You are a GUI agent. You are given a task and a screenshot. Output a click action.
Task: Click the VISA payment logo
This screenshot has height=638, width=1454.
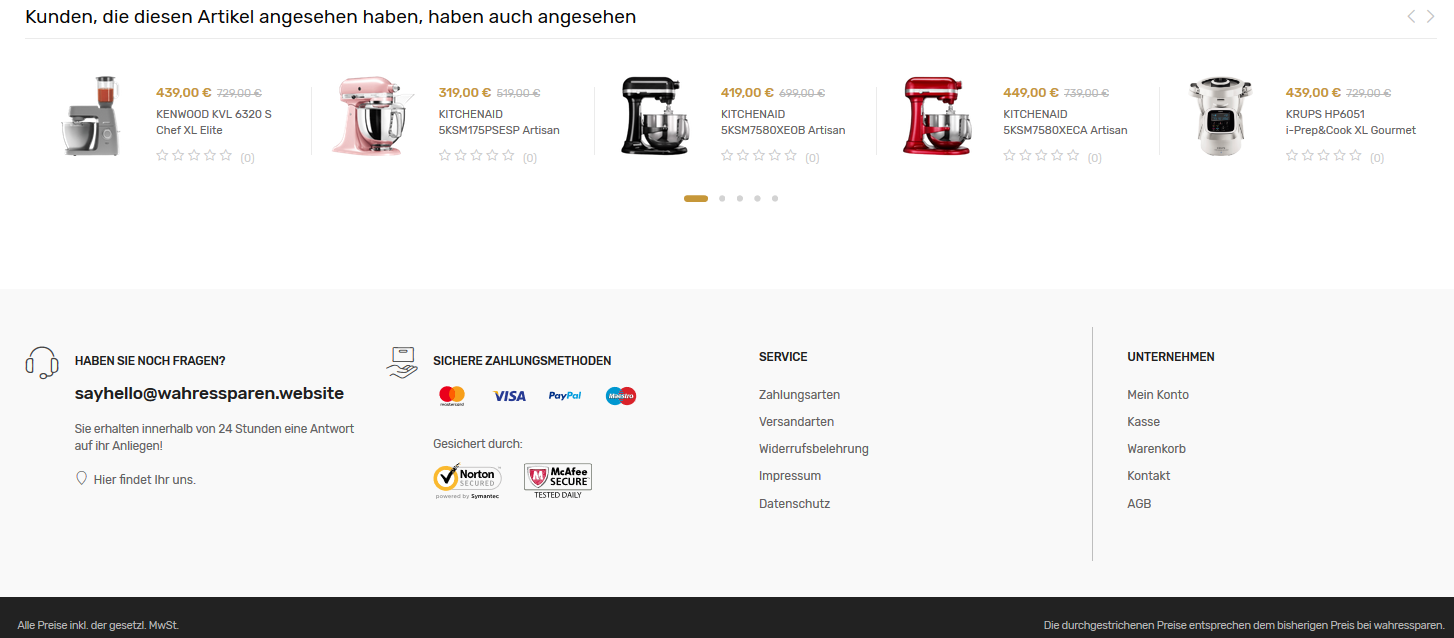pos(509,396)
